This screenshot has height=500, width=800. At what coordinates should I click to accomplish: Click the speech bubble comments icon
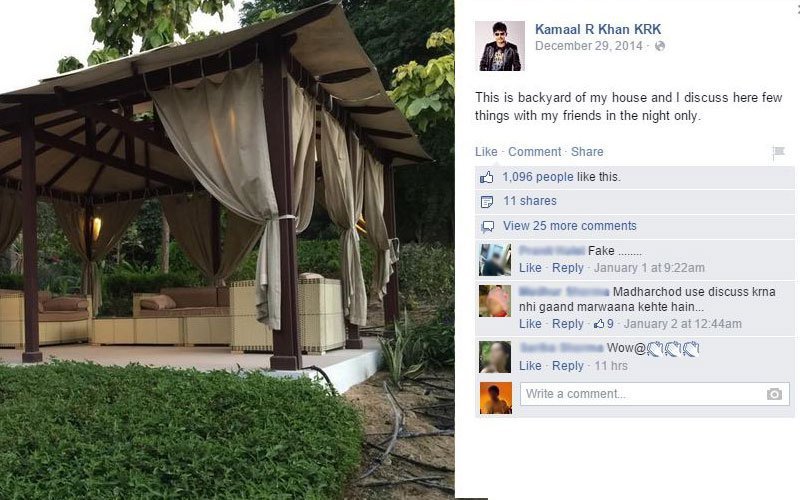(488, 226)
